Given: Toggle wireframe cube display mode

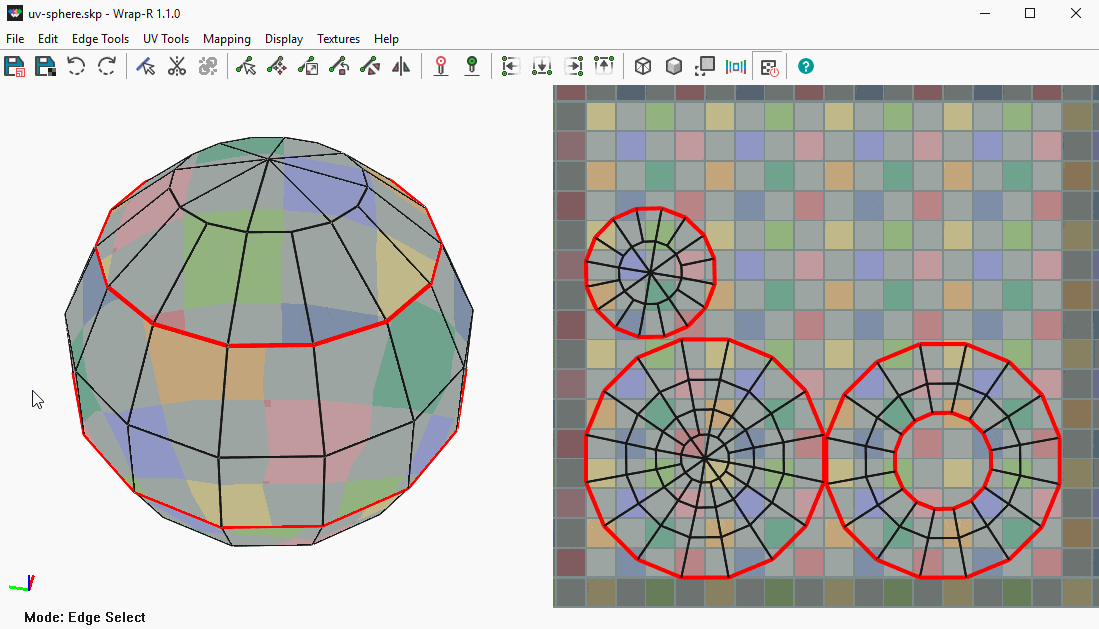Looking at the screenshot, I should point(644,67).
